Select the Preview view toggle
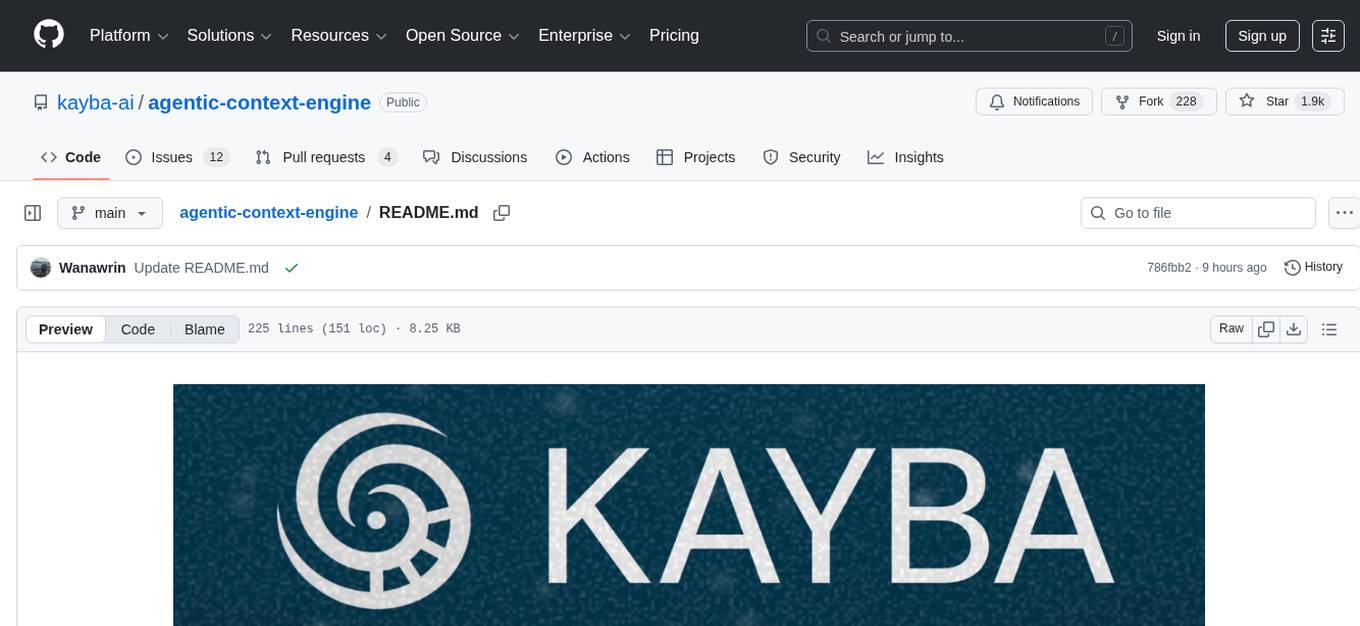 click(x=66, y=329)
